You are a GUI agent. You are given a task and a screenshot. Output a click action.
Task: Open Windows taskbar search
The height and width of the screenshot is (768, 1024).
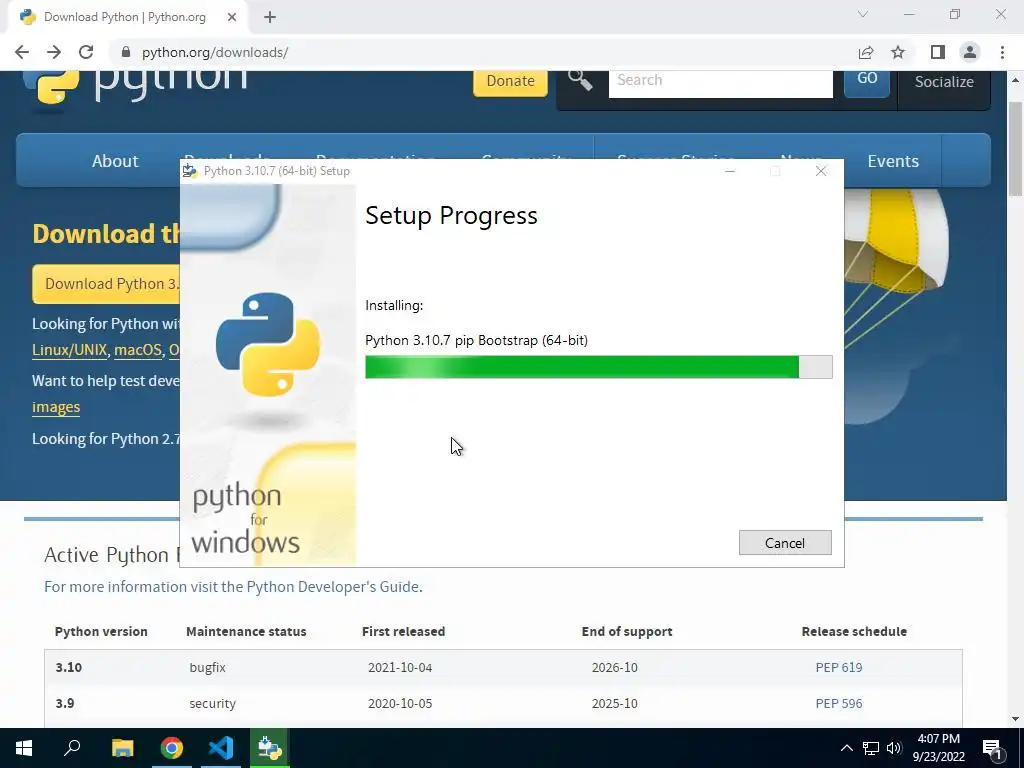72,748
